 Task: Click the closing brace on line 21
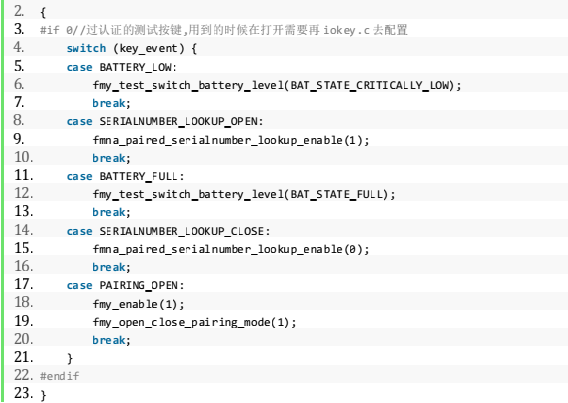70,358
